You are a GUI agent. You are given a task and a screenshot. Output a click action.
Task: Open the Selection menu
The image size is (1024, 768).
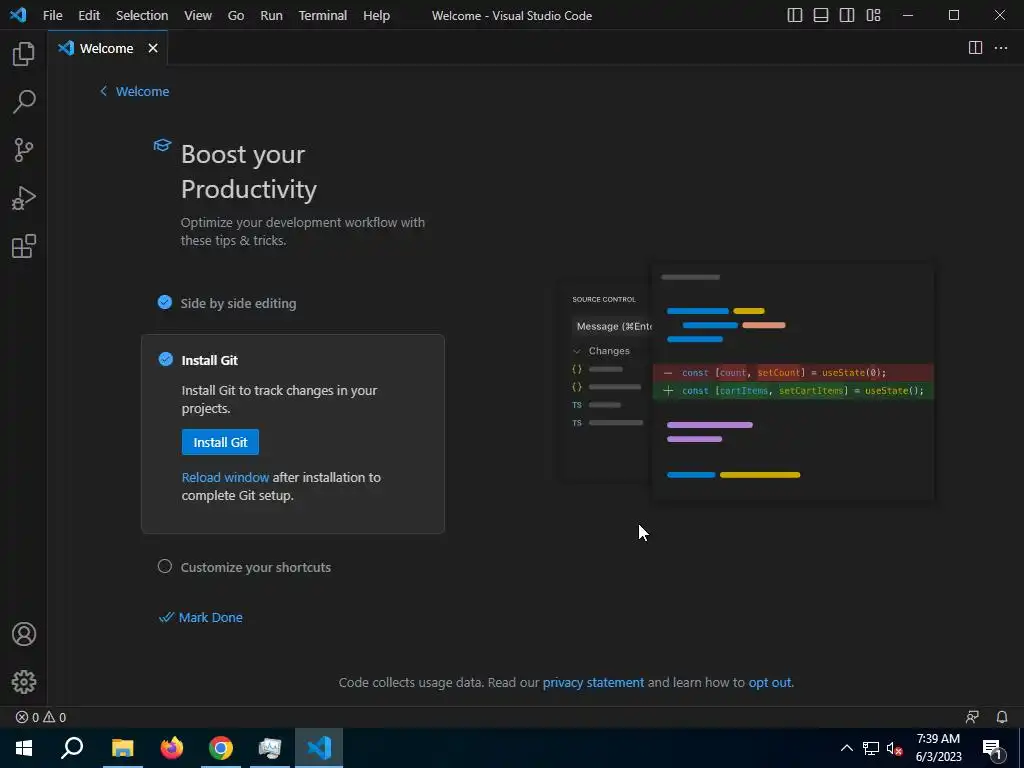(x=142, y=15)
